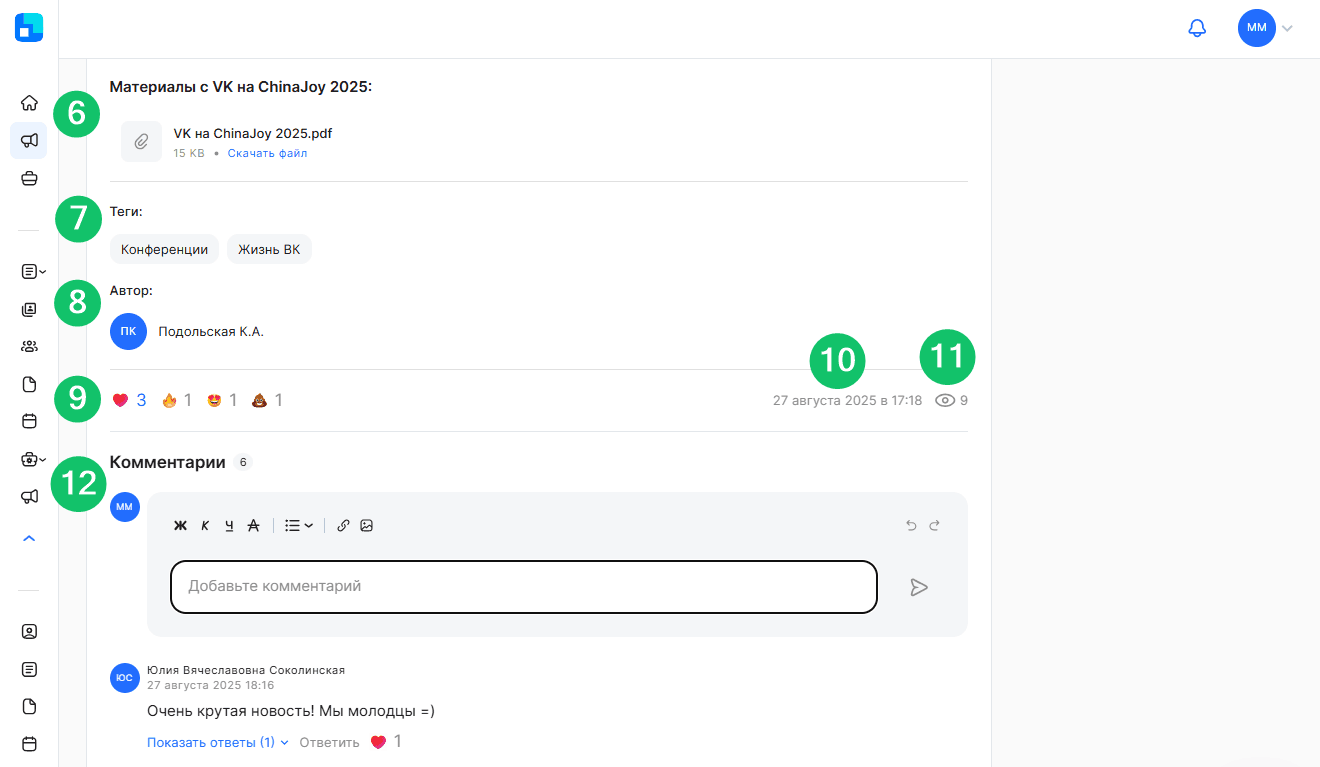This screenshot has width=1320, height=767.
Task: Undo last edit in comment editor
Action: [x=911, y=525]
